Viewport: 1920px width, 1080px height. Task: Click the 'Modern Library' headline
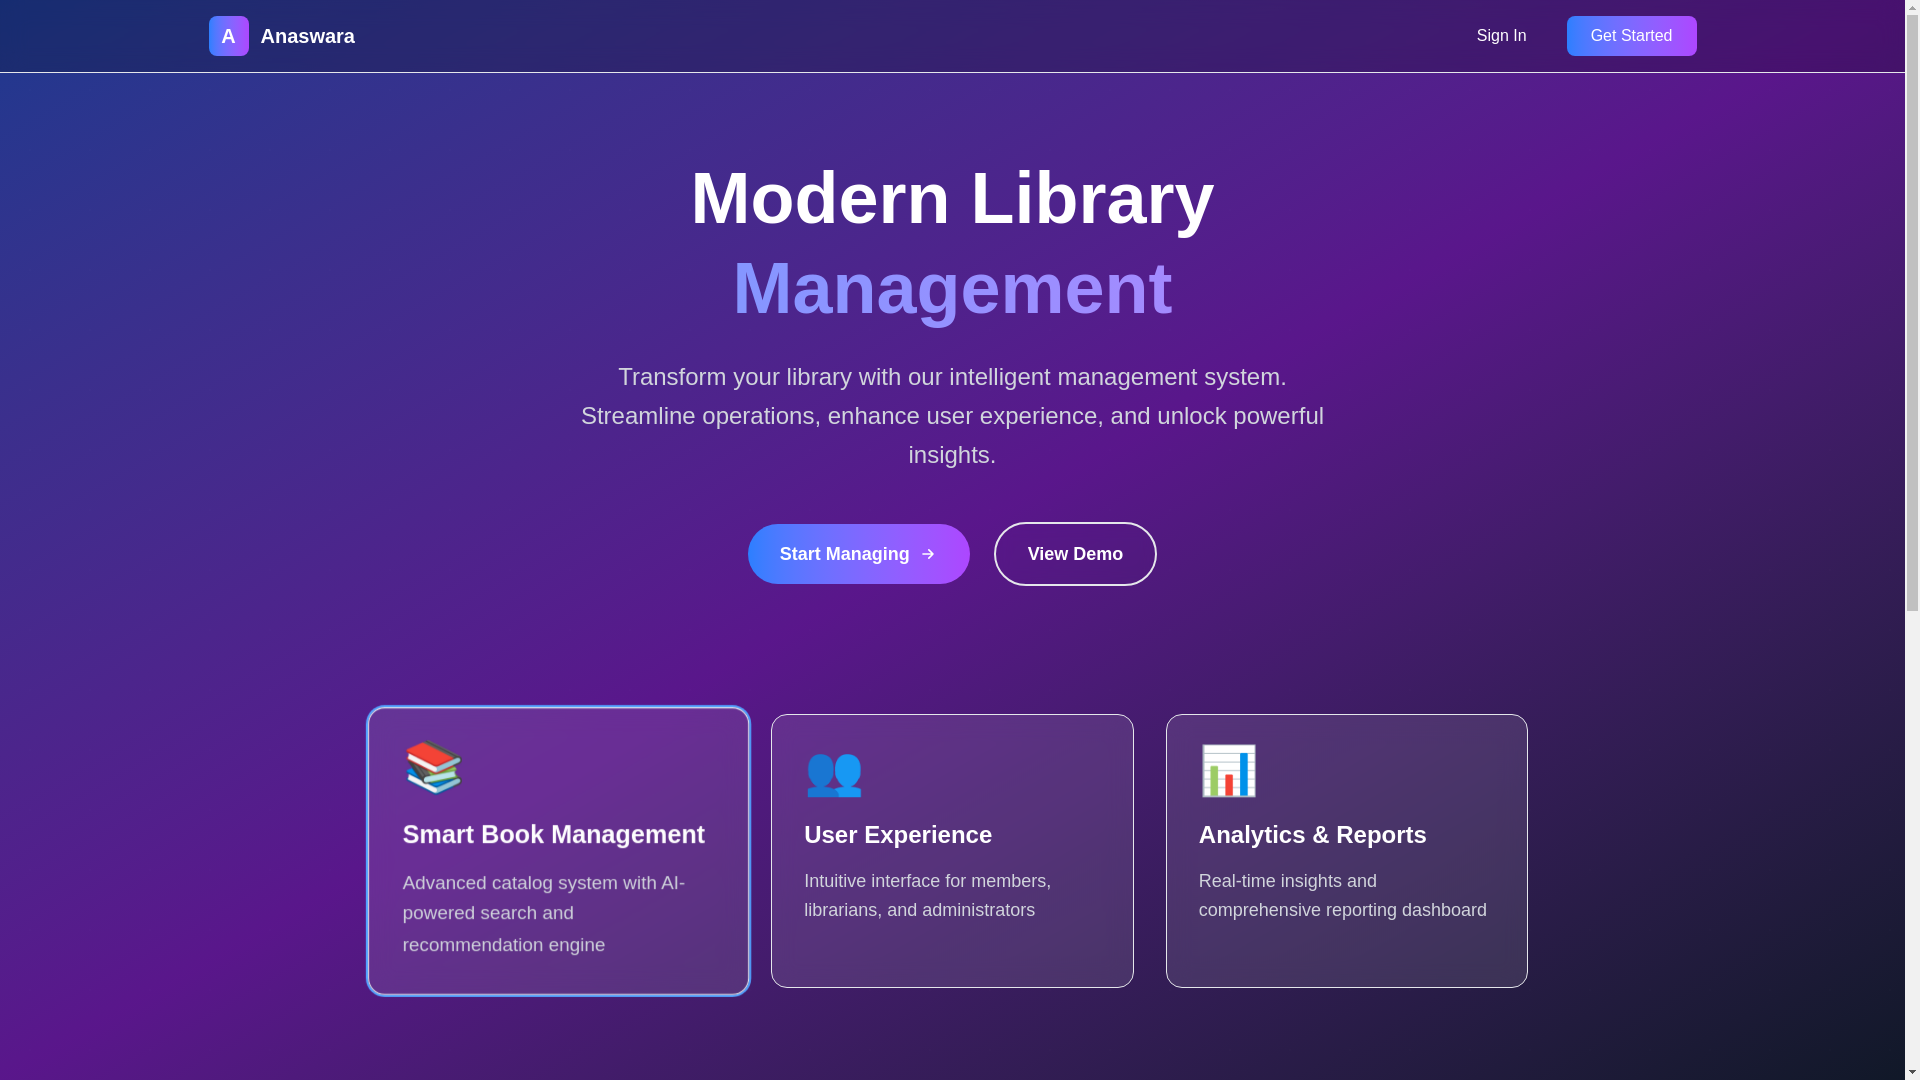point(952,198)
